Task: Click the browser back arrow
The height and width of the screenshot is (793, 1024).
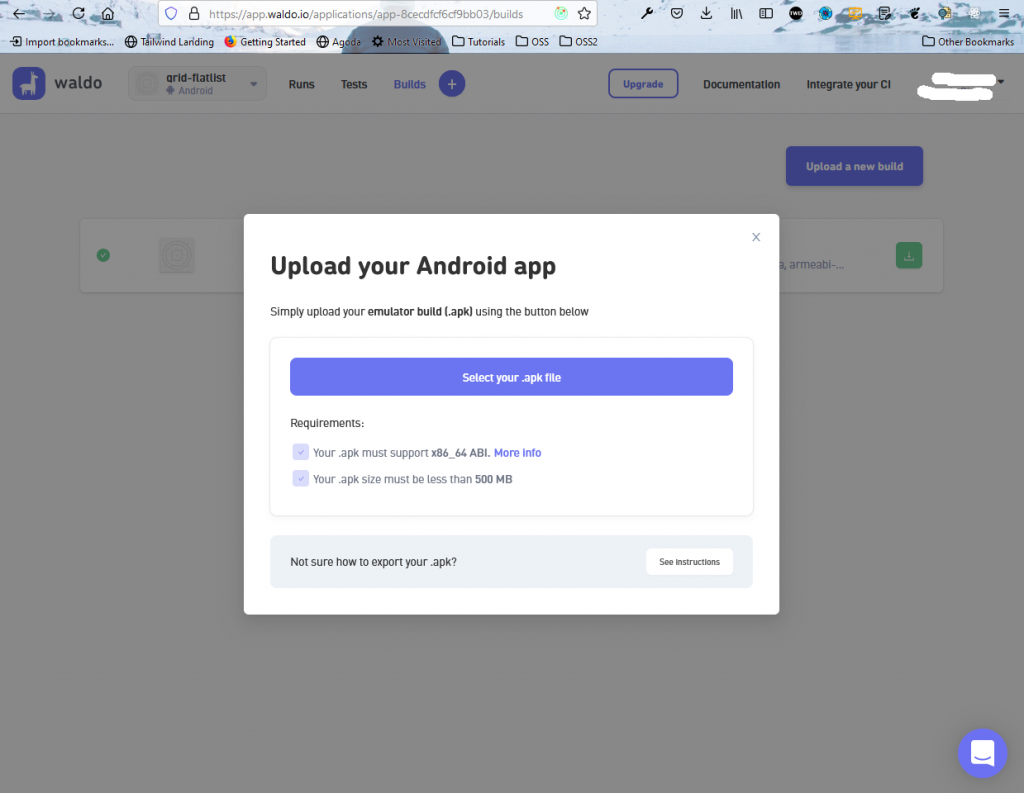Action: point(19,13)
